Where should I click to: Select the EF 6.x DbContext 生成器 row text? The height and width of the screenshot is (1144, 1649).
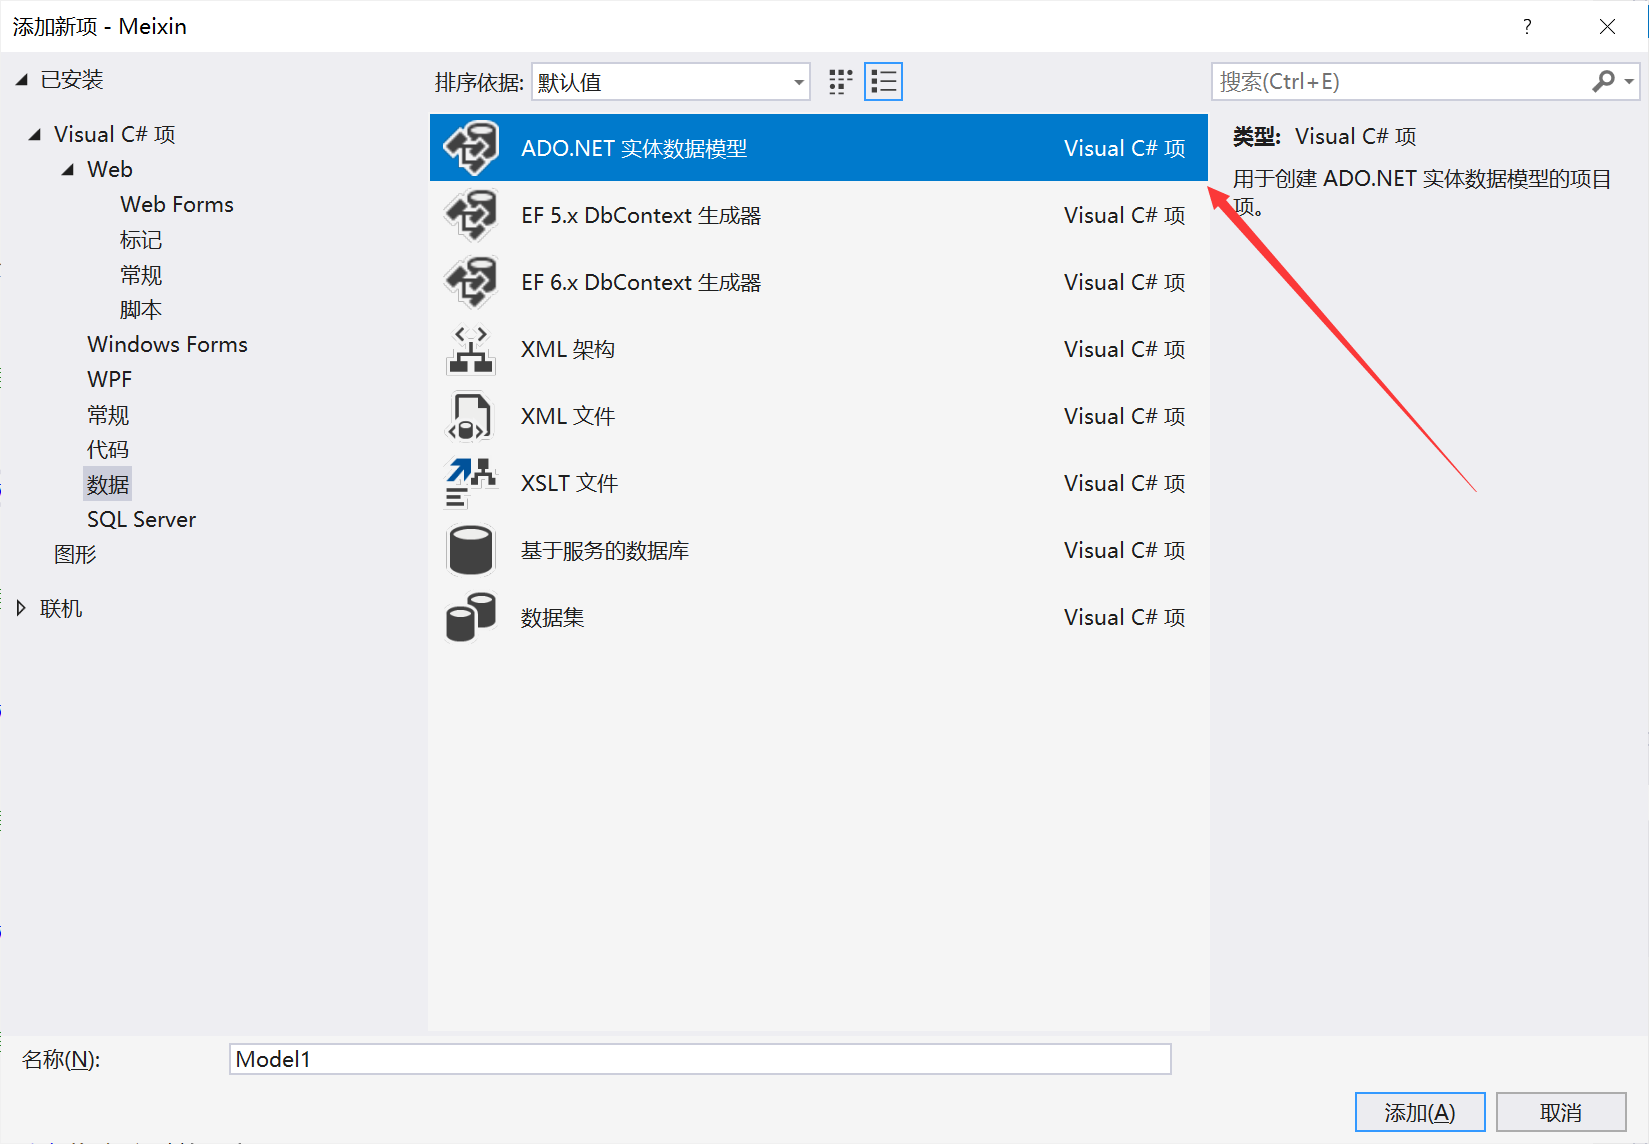[641, 282]
